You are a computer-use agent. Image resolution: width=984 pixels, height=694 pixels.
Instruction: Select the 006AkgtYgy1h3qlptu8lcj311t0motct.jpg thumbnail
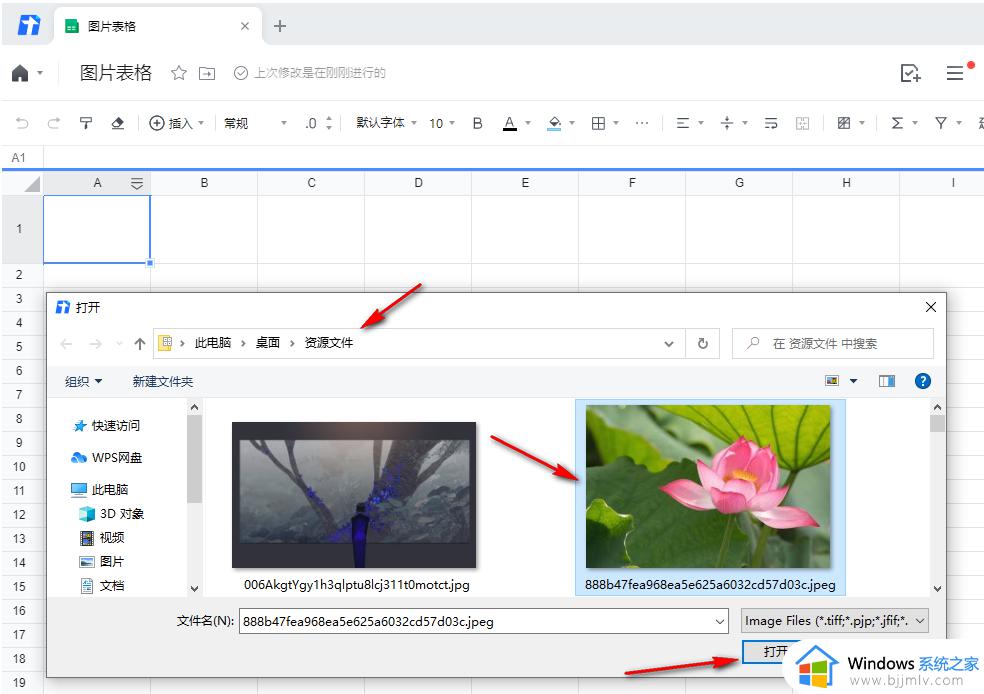pos(354,496)
